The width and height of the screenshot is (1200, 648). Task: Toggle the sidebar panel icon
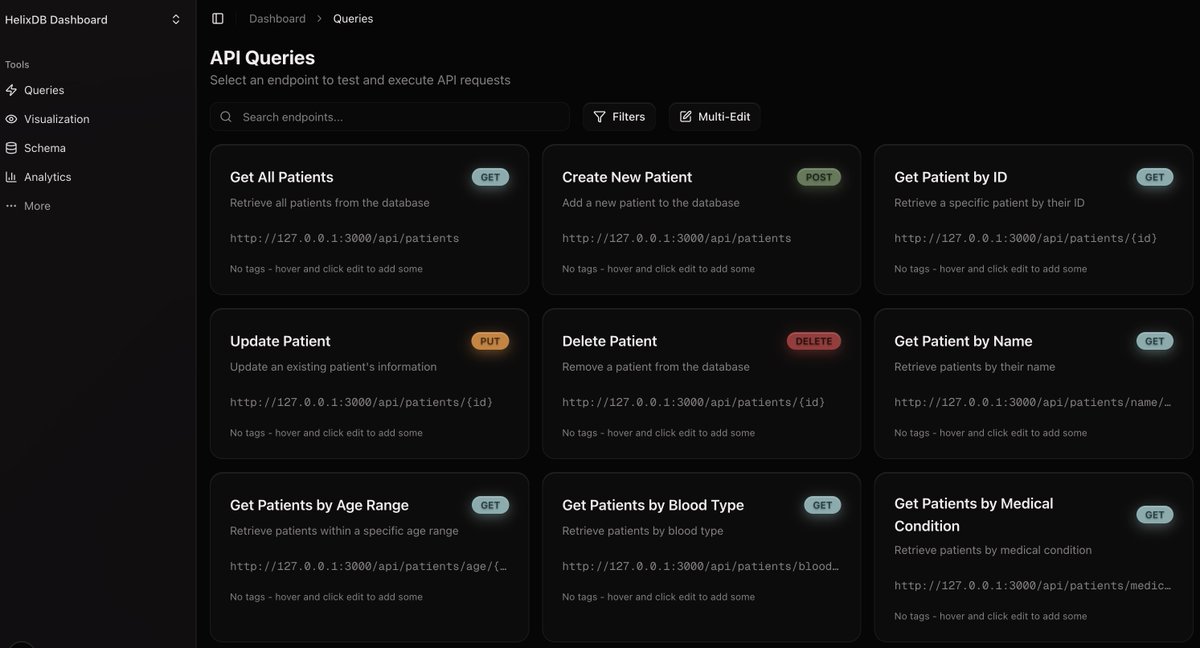tap(218, 19)
